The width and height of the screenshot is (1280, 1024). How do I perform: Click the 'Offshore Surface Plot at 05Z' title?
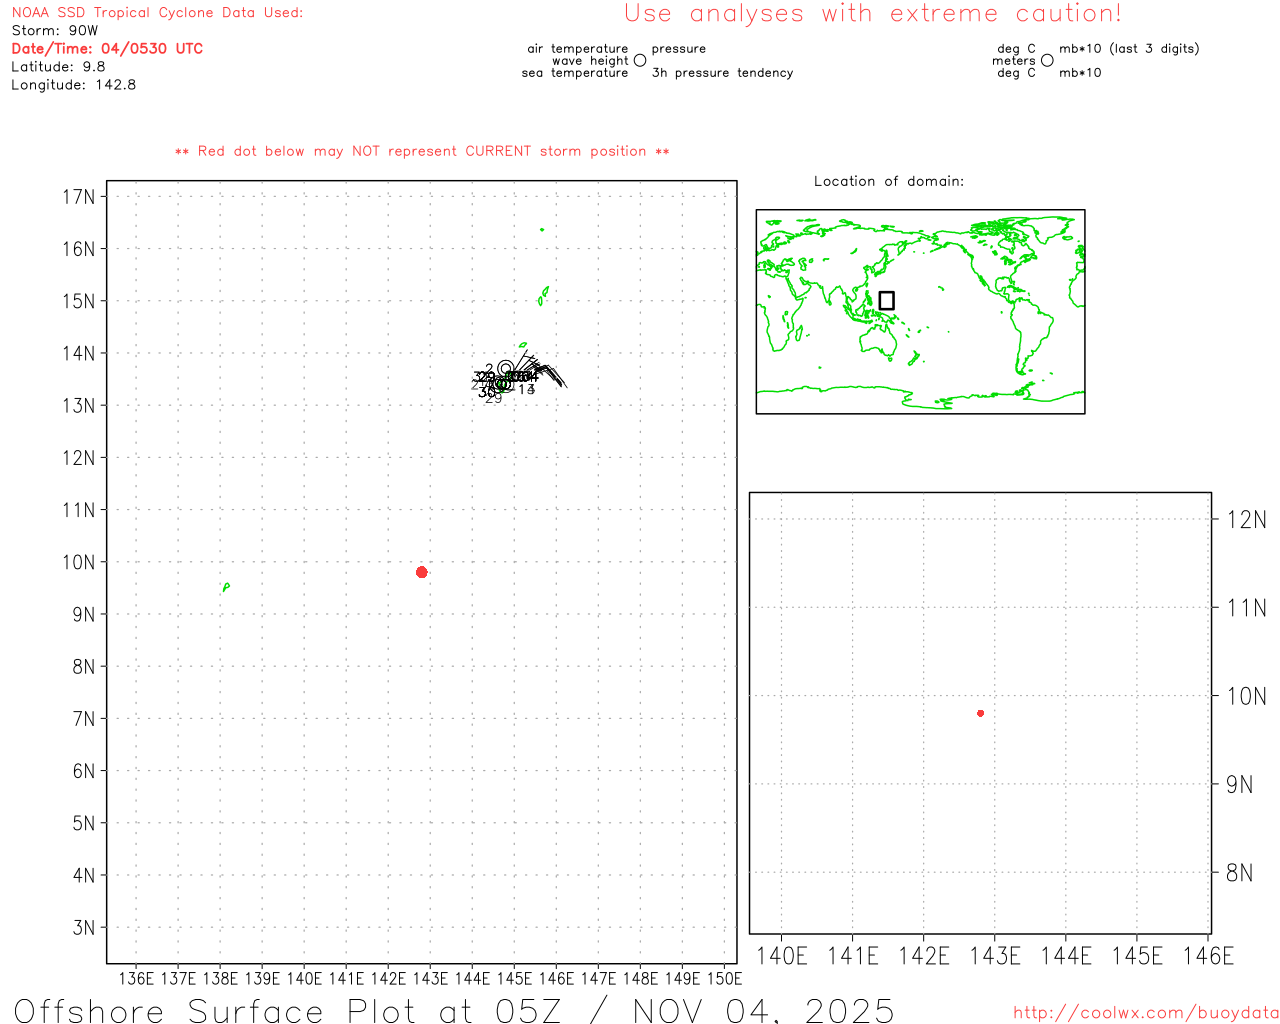[x=288, y=1010]
